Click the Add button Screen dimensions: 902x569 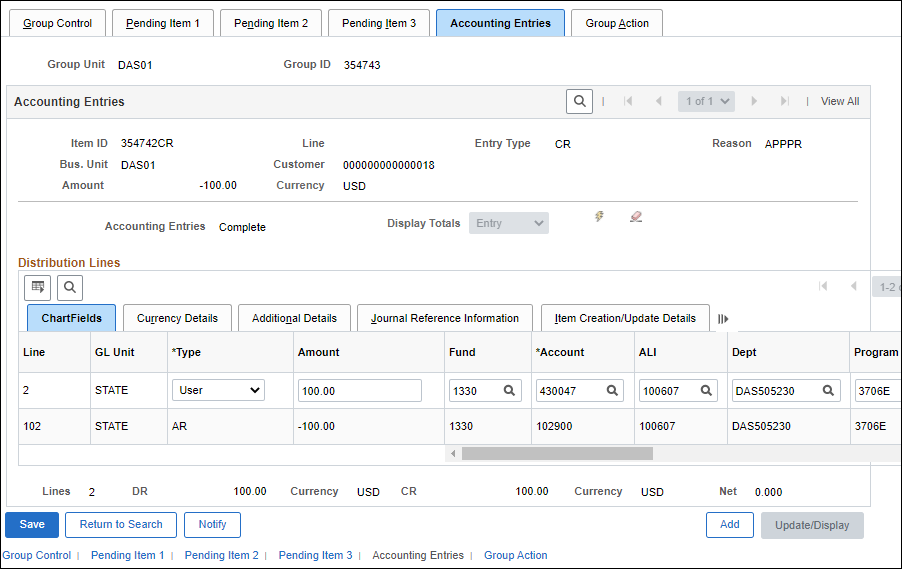pyautogui.click(x=730, y=525)
